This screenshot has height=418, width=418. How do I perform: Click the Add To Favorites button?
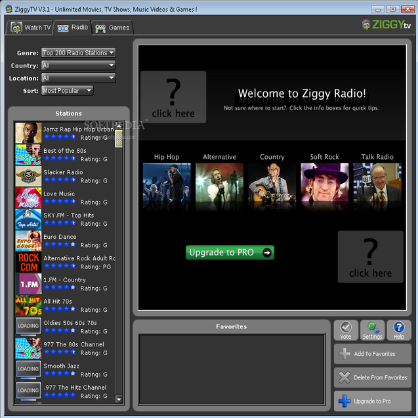tap(372, 354)
